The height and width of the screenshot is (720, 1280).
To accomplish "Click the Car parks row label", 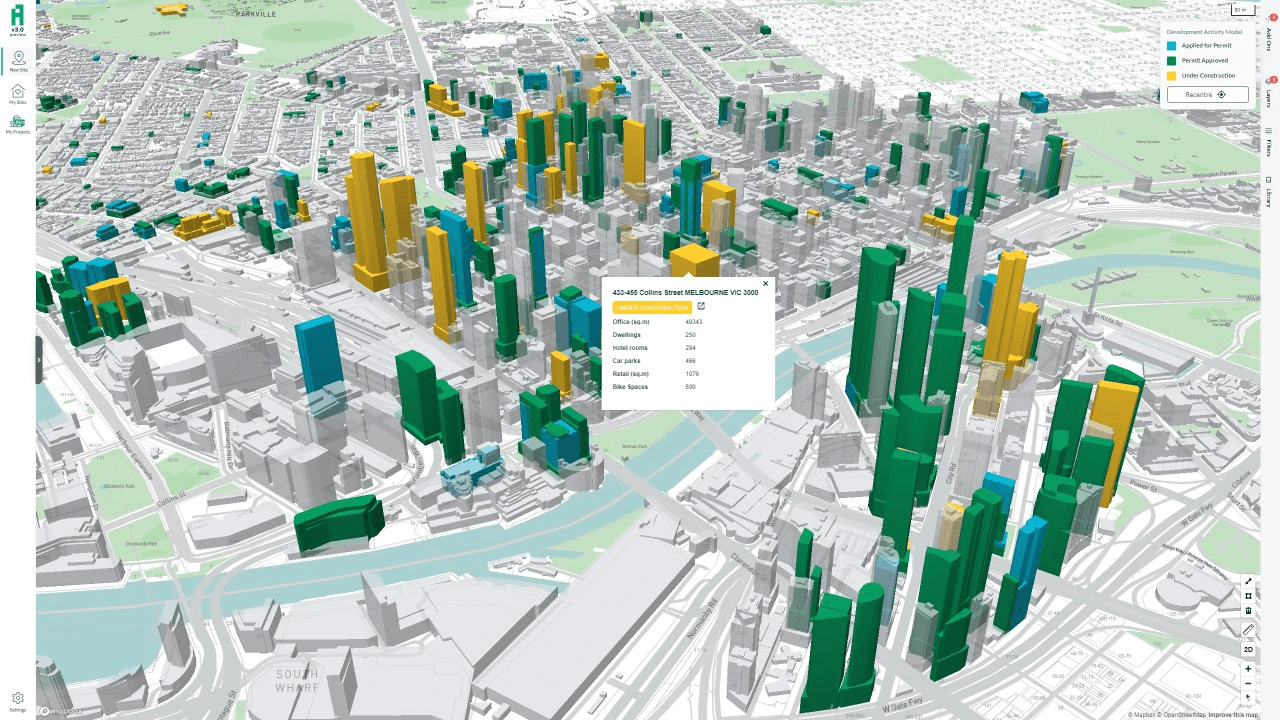I will pos(626,361).
